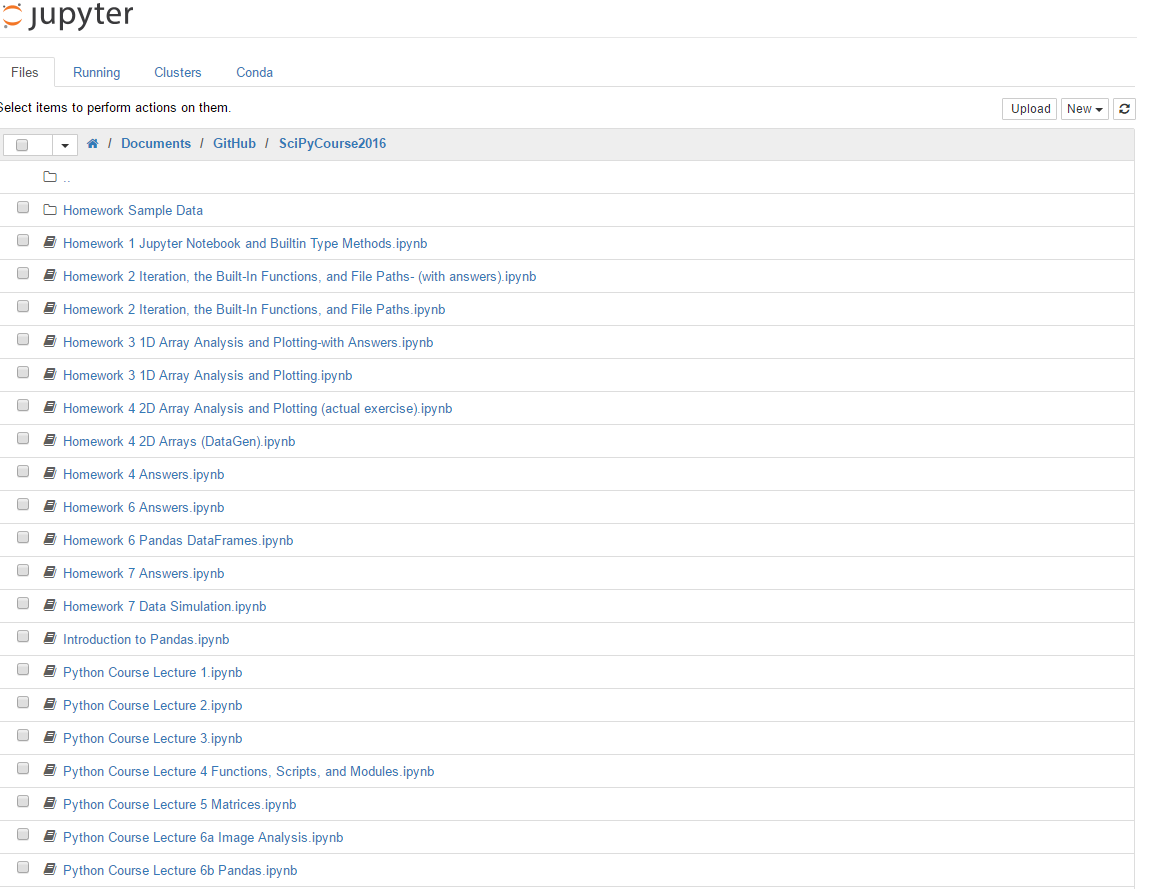Tick checkbox for Introduction to Pandas.ipynb
The image size is (1152, 889).
[x=23, y=637]
